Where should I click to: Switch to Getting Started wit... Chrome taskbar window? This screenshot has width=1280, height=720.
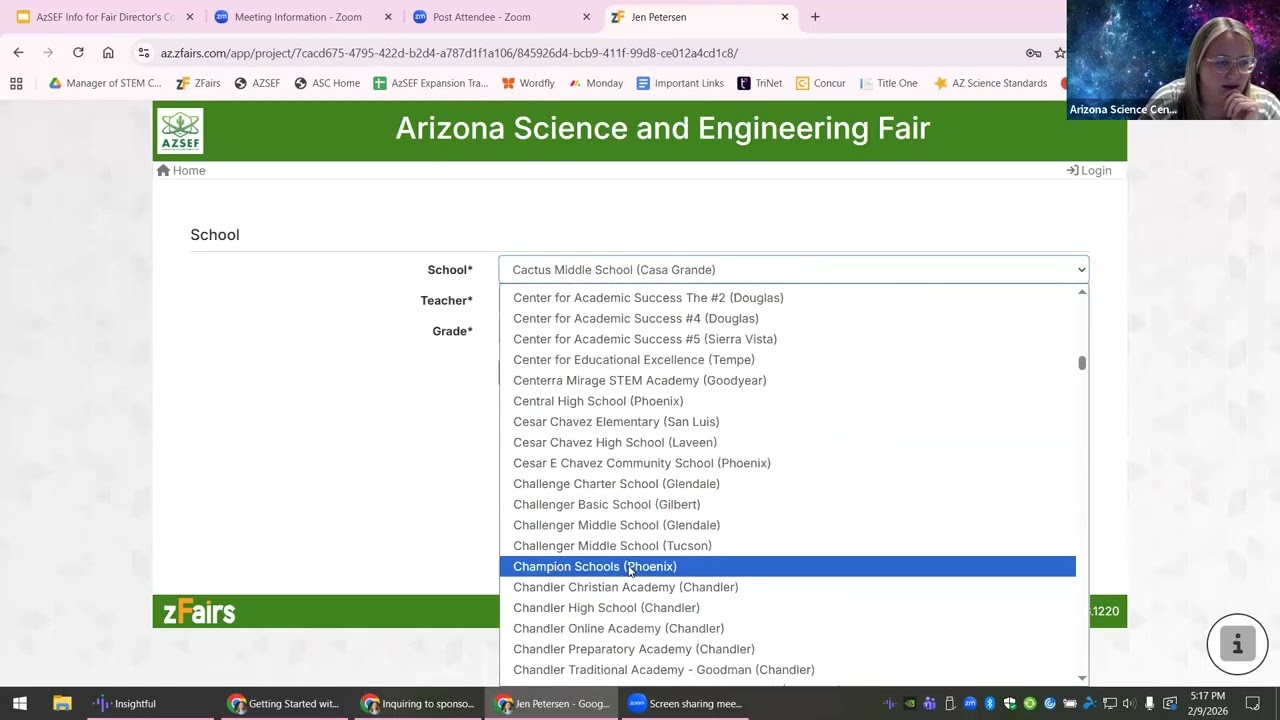coord(284,704)
